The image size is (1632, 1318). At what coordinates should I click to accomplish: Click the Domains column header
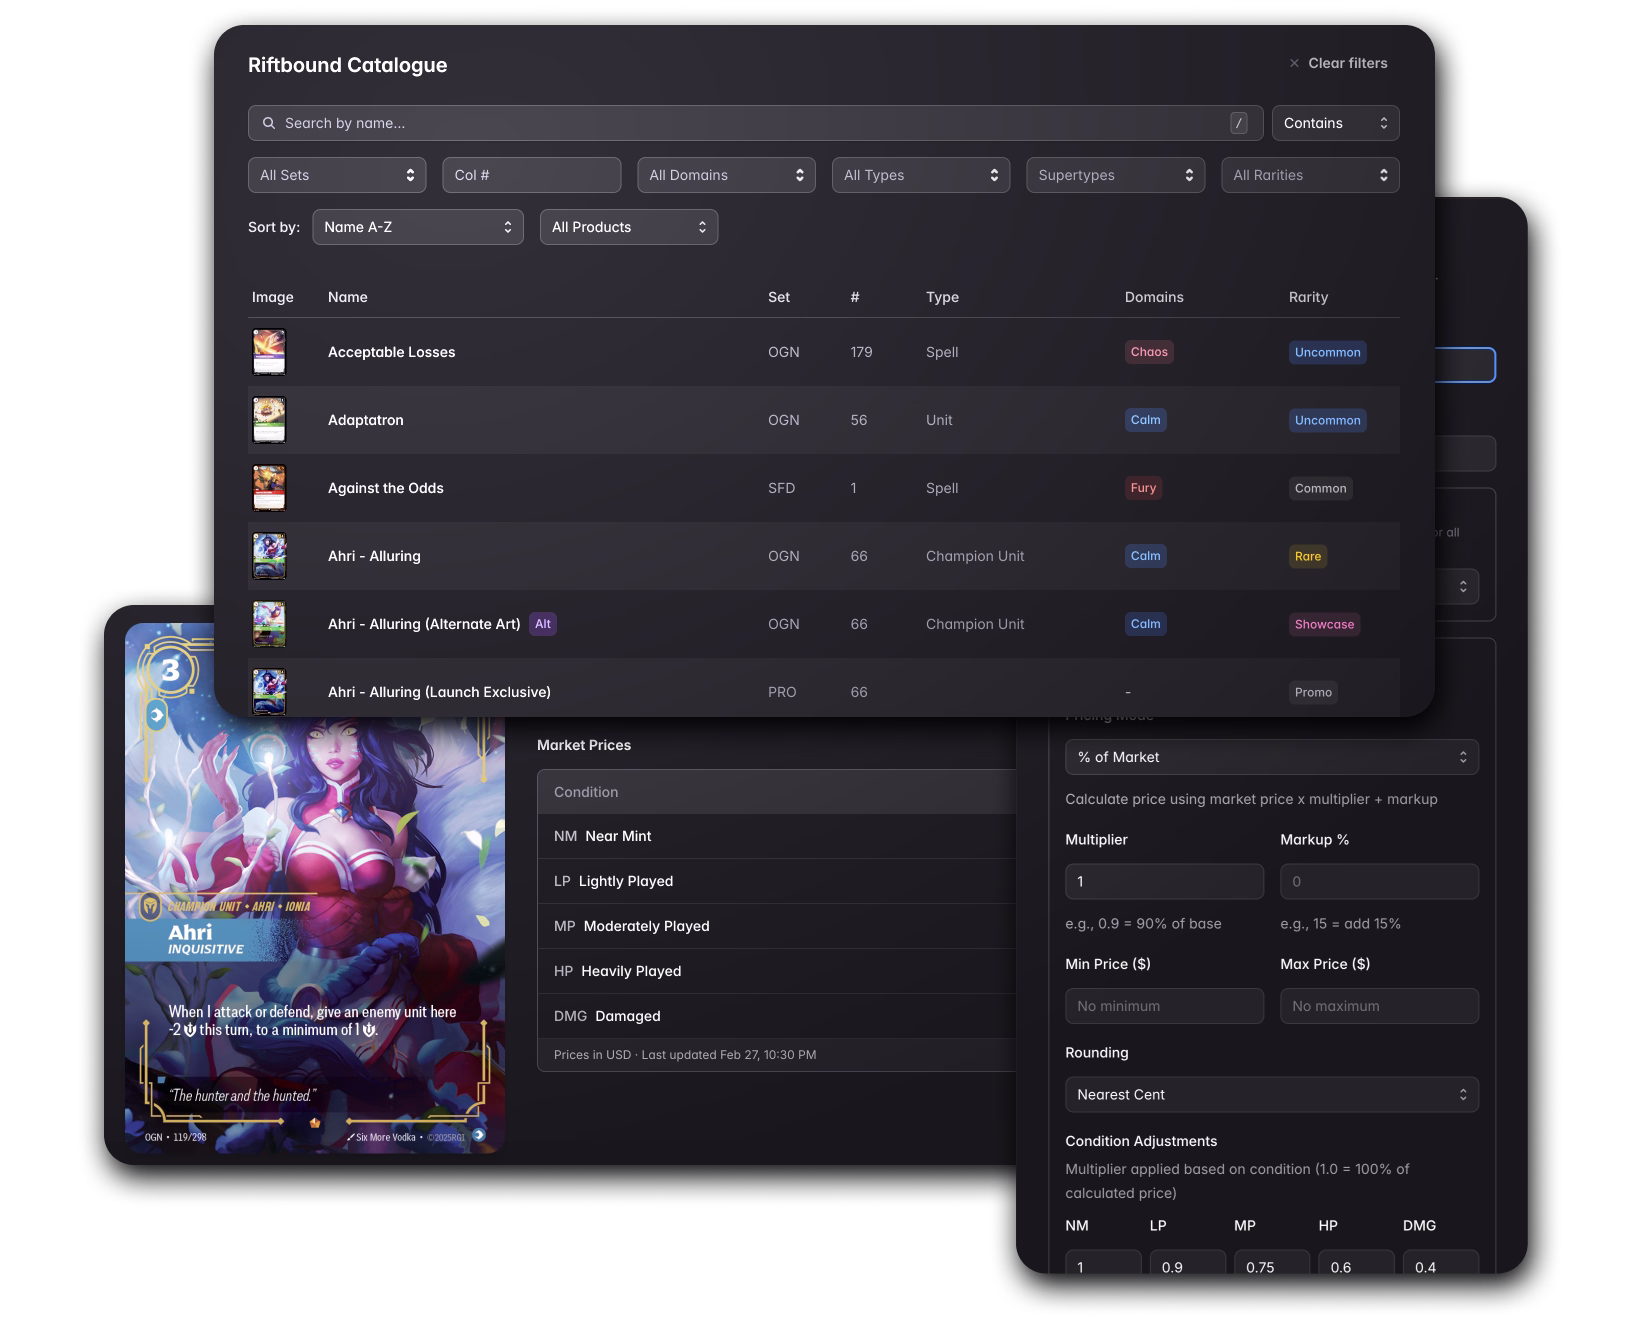[x=1154, y=297]
